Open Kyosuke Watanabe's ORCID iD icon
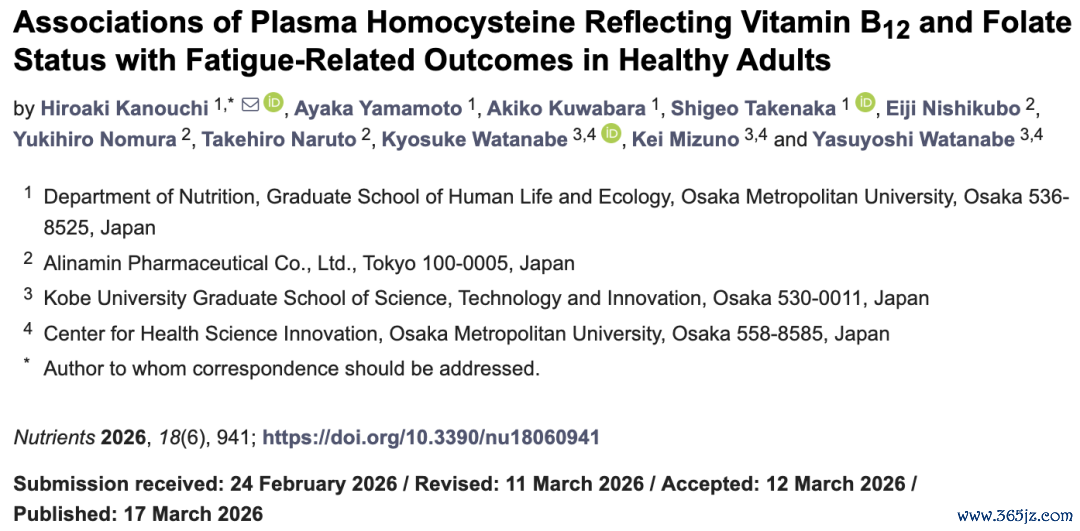Viewport: 1080px width, 531px height. tap(611, 134)
